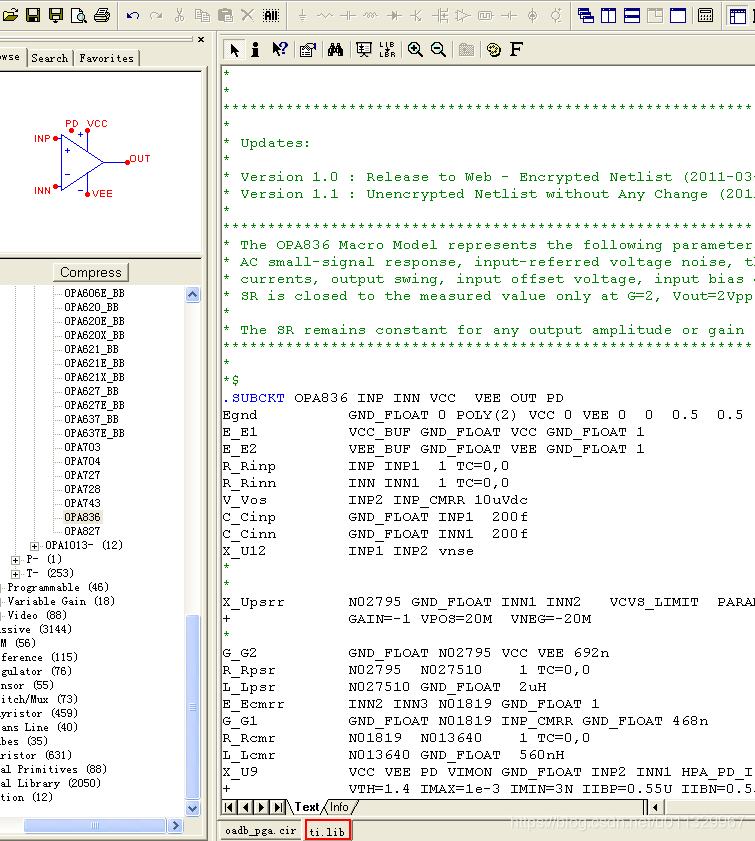This screenshot has height=841, width=755.
Task: Click the Compress button
Action: pyautogui.click(x=91, y=272)
